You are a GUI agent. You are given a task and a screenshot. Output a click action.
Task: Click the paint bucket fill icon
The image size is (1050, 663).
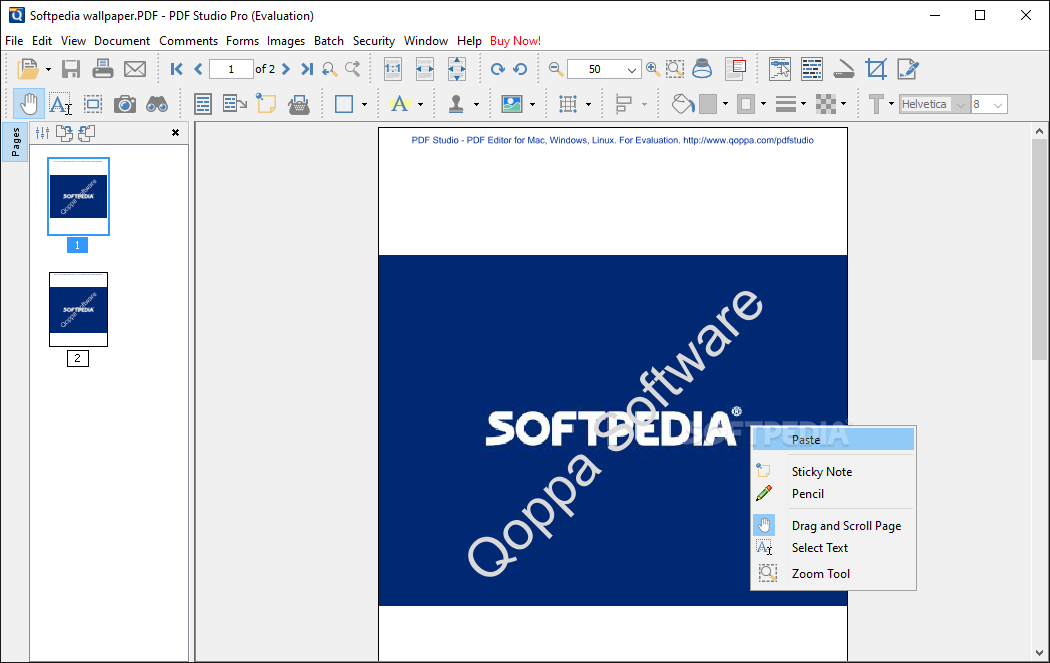[x=682, y=104]
